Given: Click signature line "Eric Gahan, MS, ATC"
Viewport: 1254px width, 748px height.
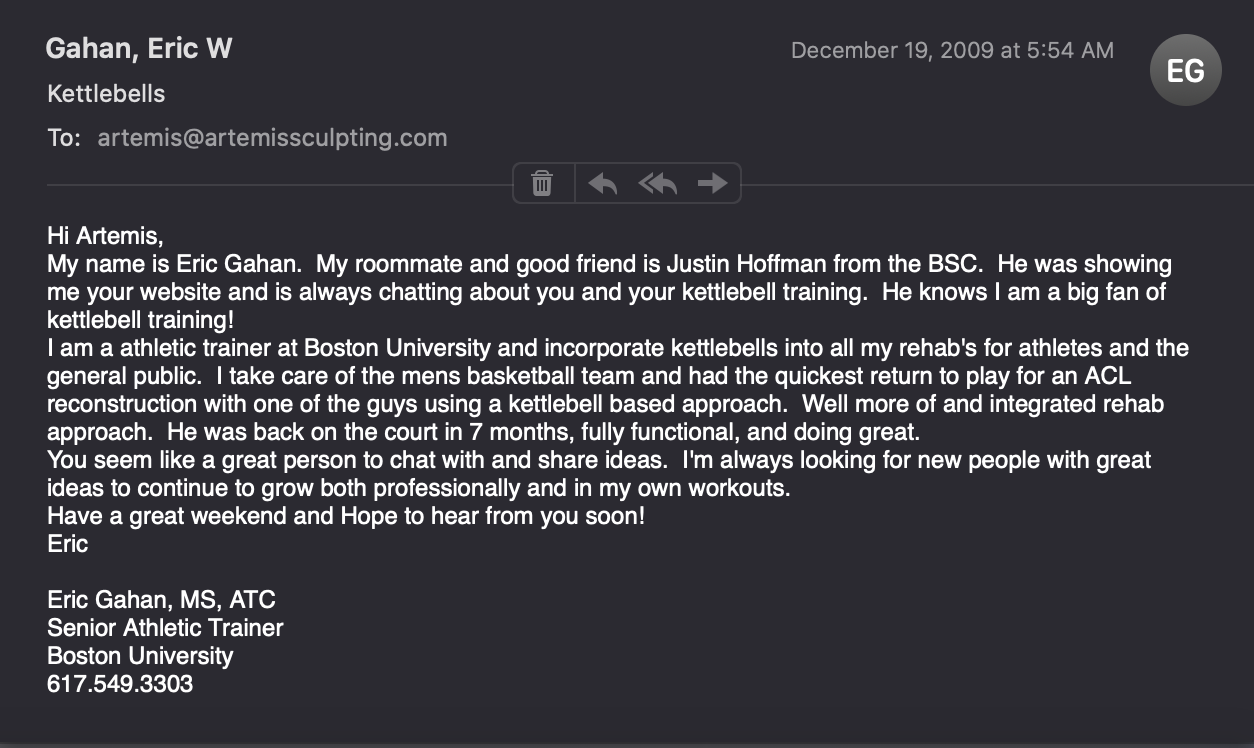Looking at the screenshot, I should (161, 600).
